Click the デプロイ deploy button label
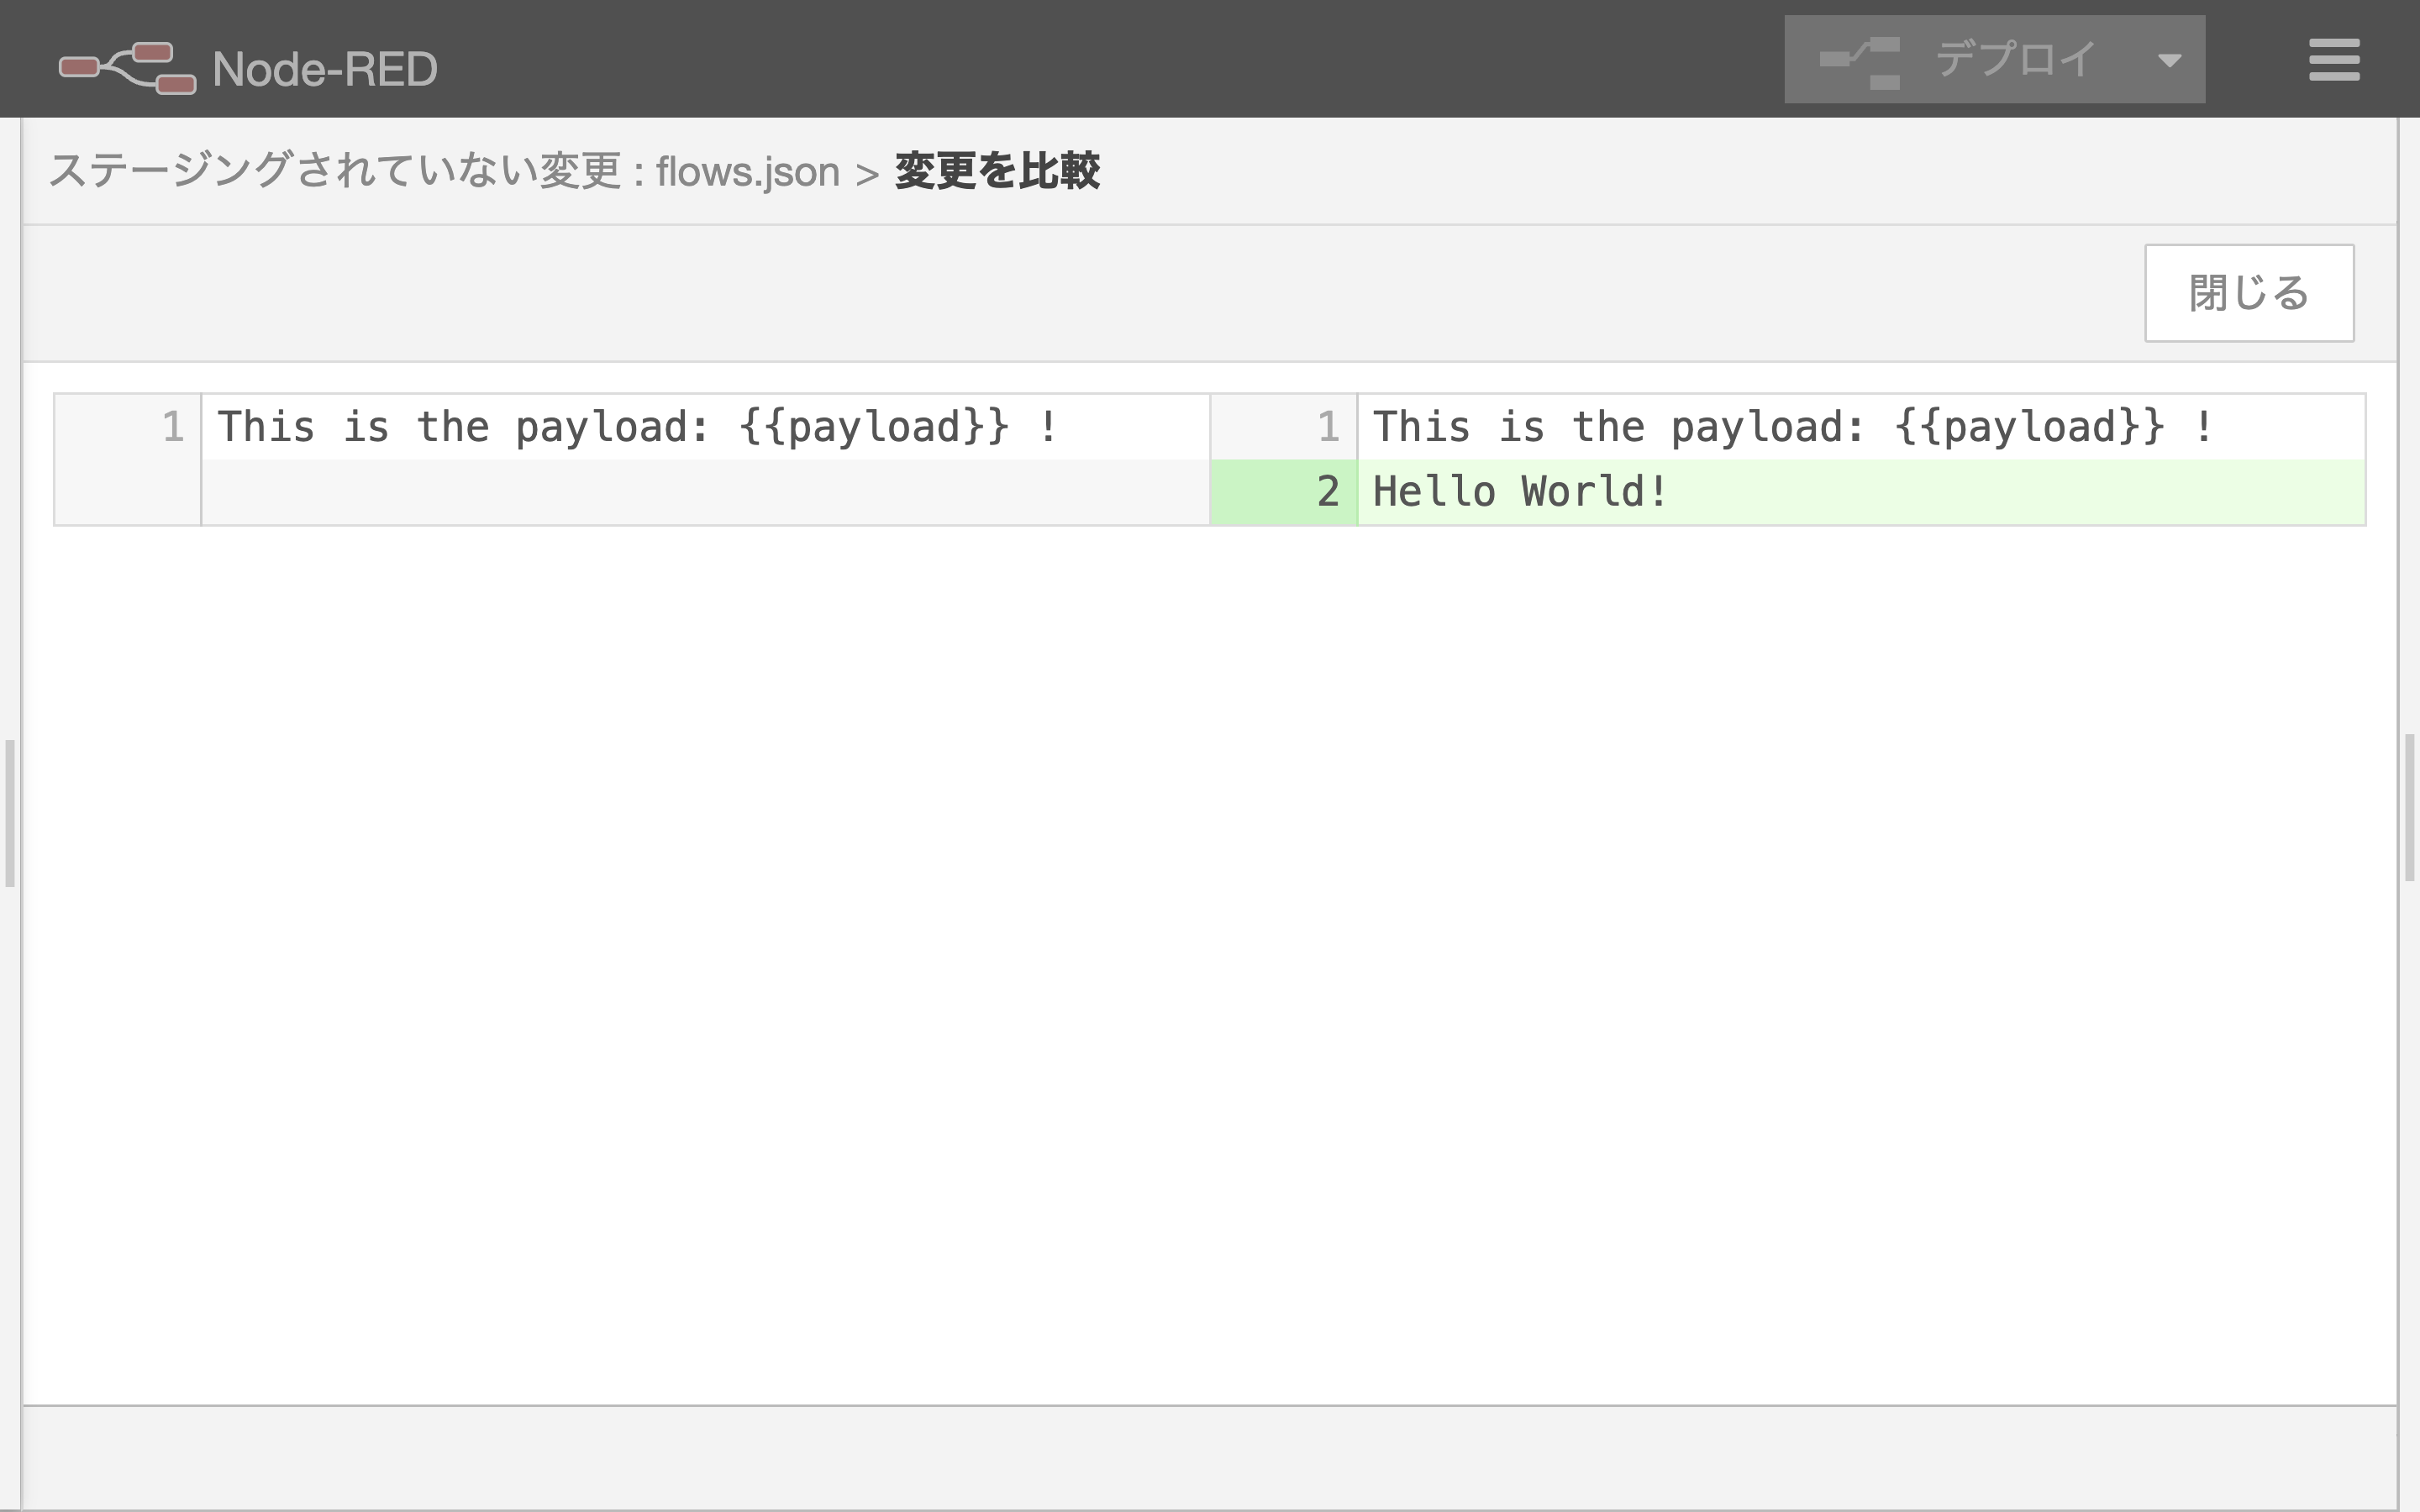The width and height of the screenshot is (2420, 1512). tap(2014, 60)
